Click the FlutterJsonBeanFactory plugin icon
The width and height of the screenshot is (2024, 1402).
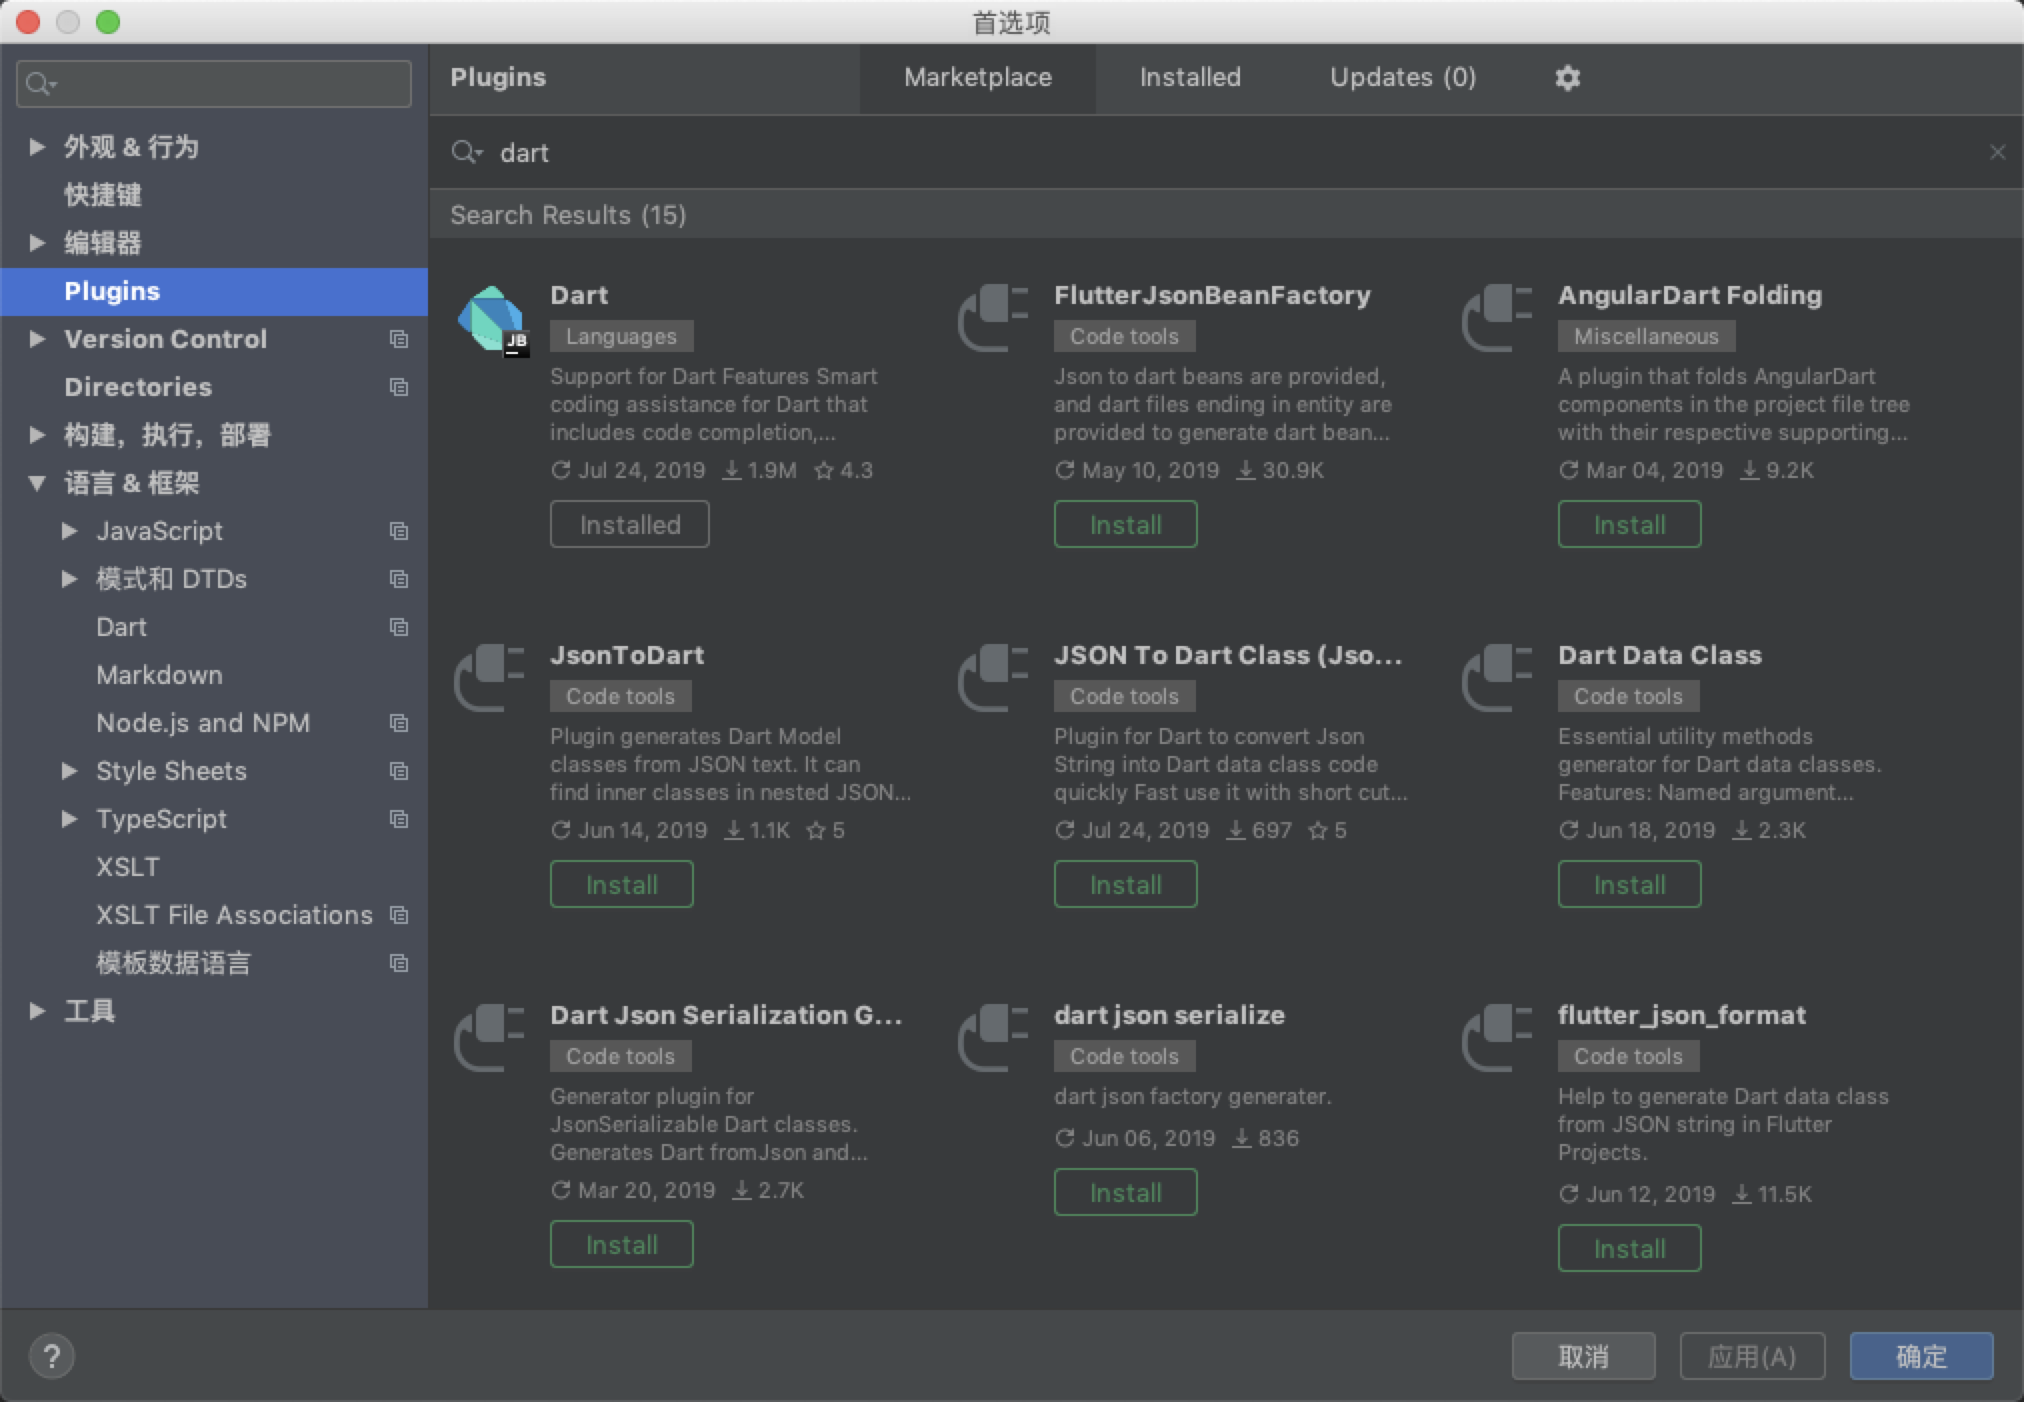[993, 319]
